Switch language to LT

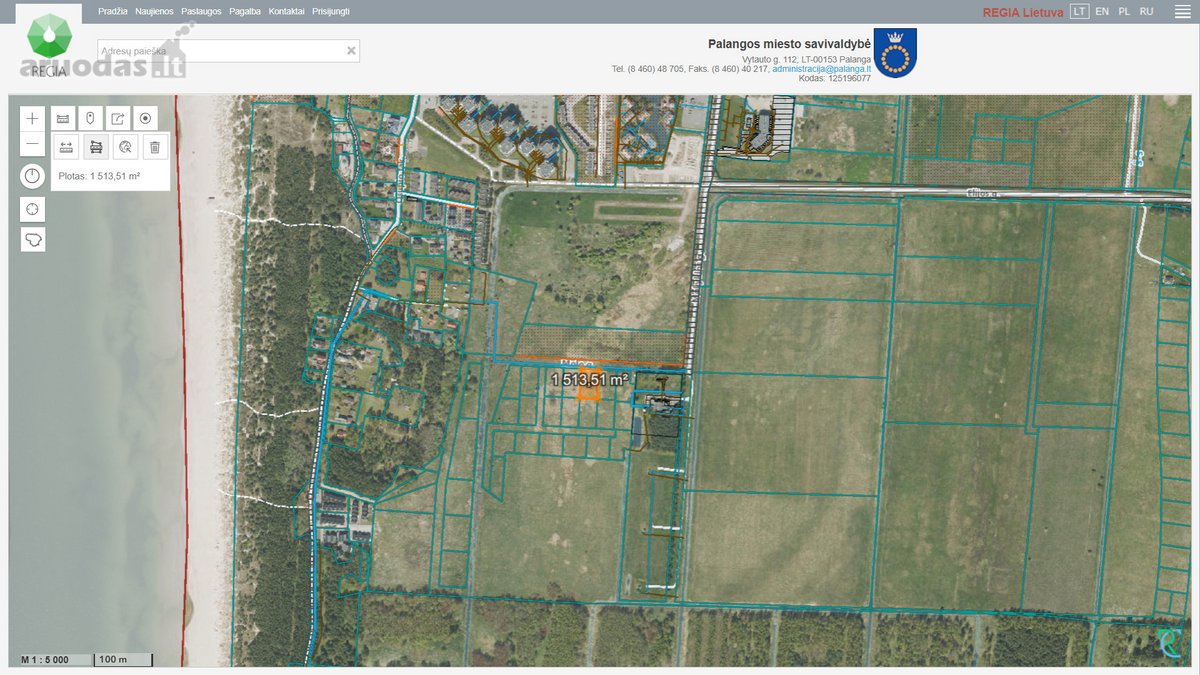pos(1079,11)
